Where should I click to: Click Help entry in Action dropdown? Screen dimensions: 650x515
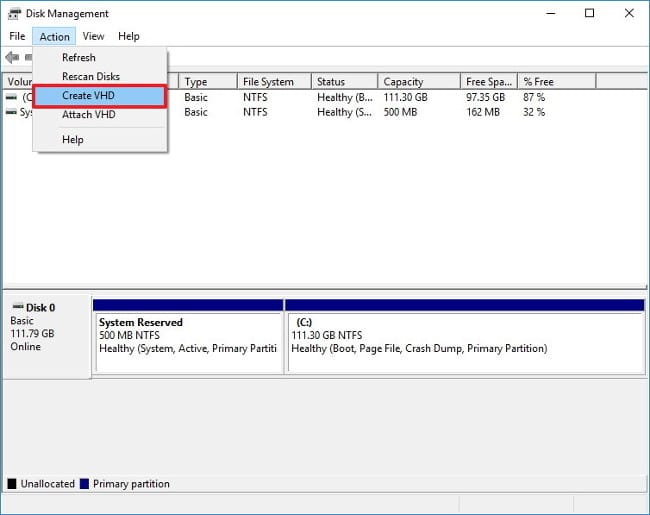click(x=100, y=140)
